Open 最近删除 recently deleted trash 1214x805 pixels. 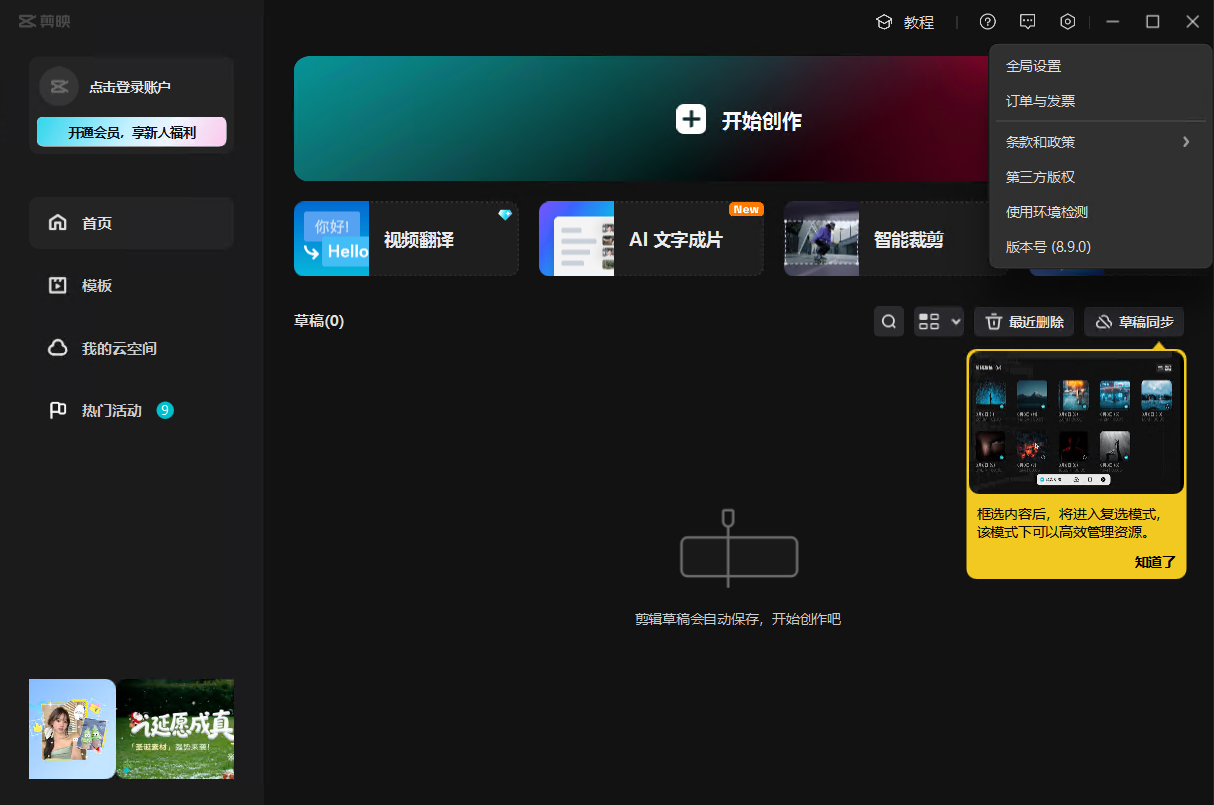[1024, 322]
